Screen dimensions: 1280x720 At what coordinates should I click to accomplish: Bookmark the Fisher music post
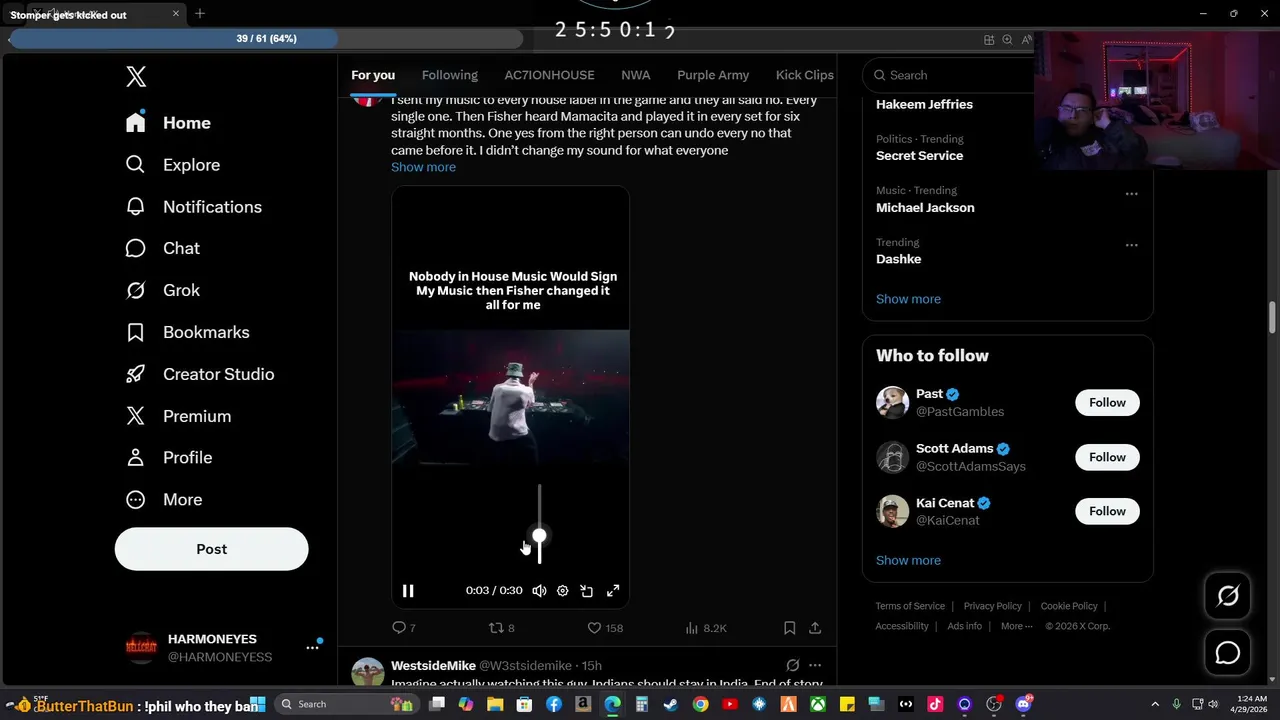(789, 628)
